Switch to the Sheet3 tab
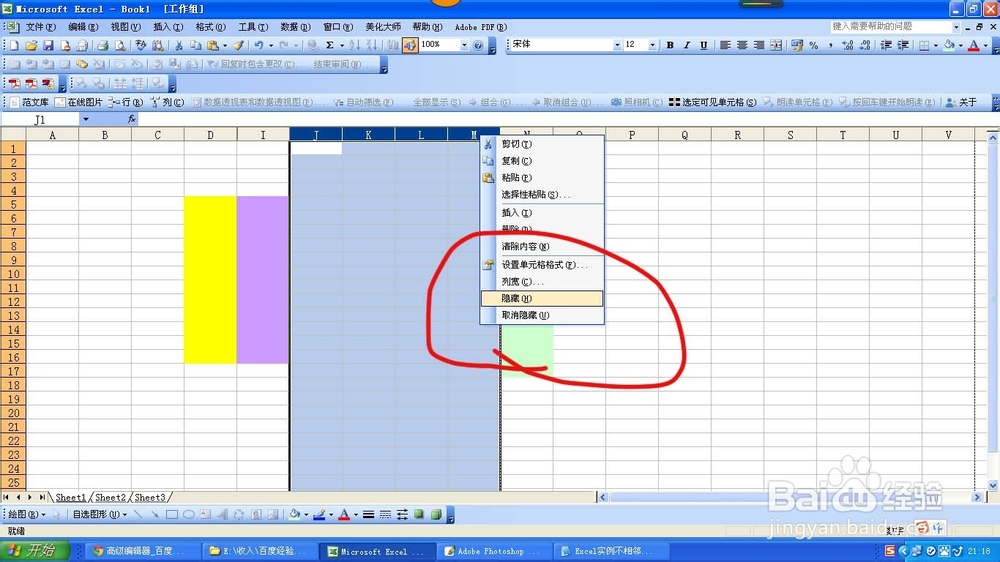The width and height of the screenshot is (1000, 562). (x=150, y=498)
